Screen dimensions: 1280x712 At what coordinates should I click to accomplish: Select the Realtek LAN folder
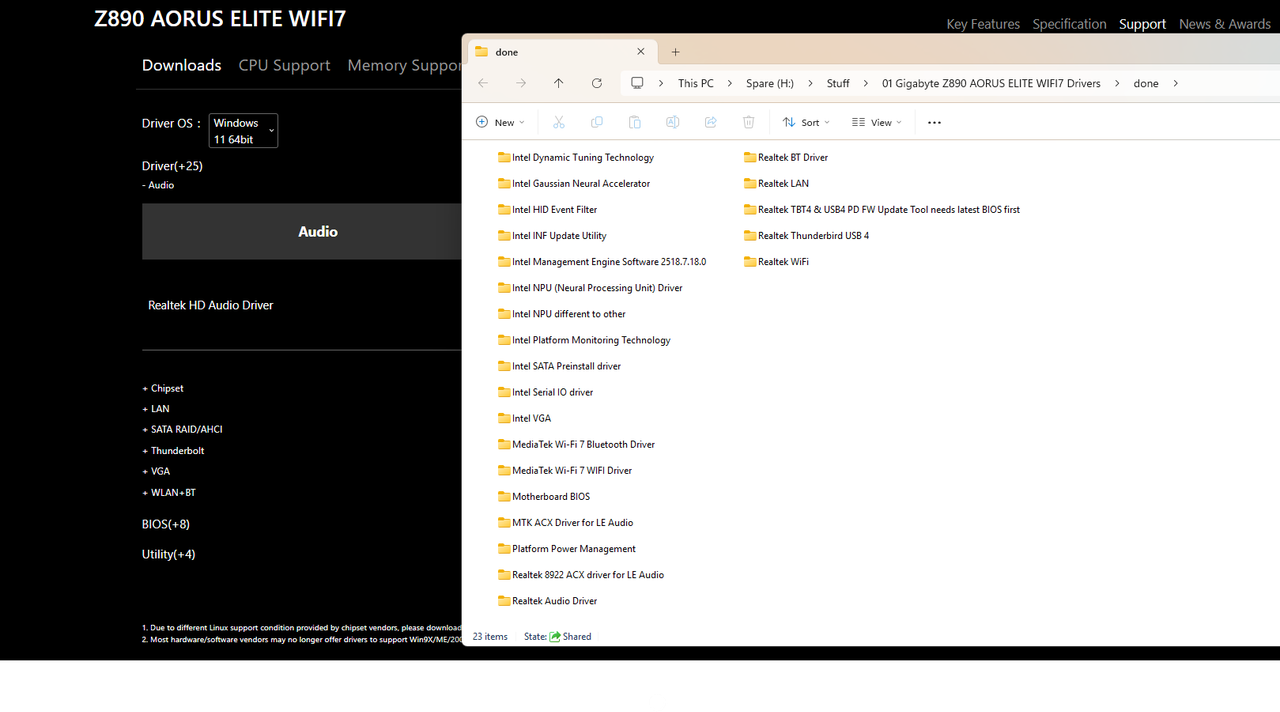776,183
